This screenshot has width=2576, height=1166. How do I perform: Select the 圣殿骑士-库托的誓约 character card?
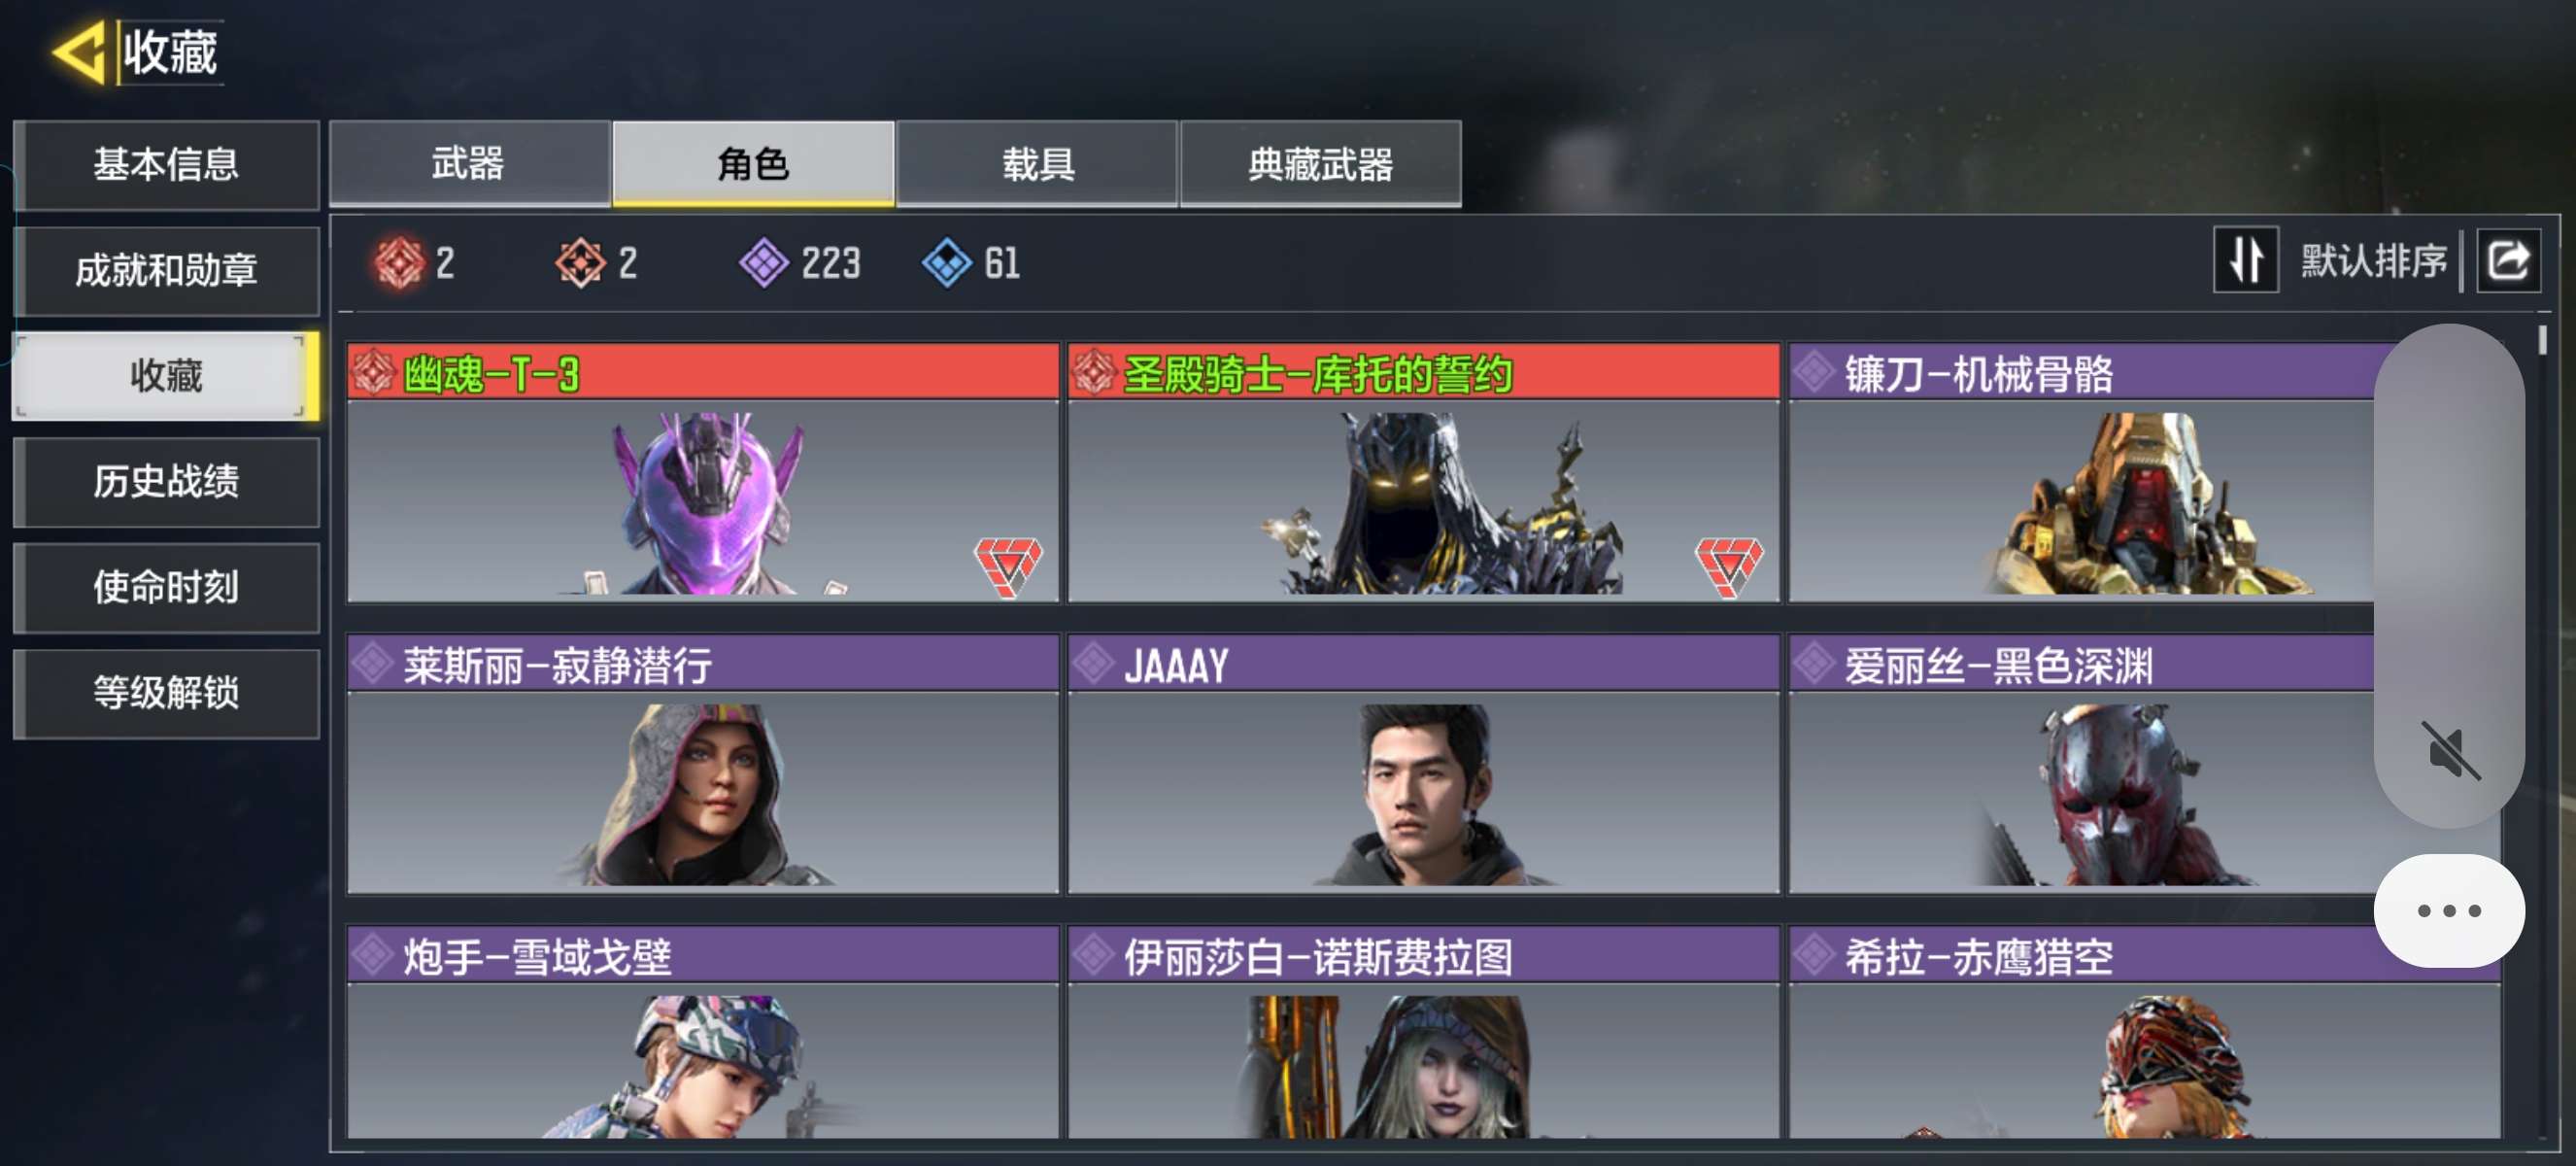1424,472
